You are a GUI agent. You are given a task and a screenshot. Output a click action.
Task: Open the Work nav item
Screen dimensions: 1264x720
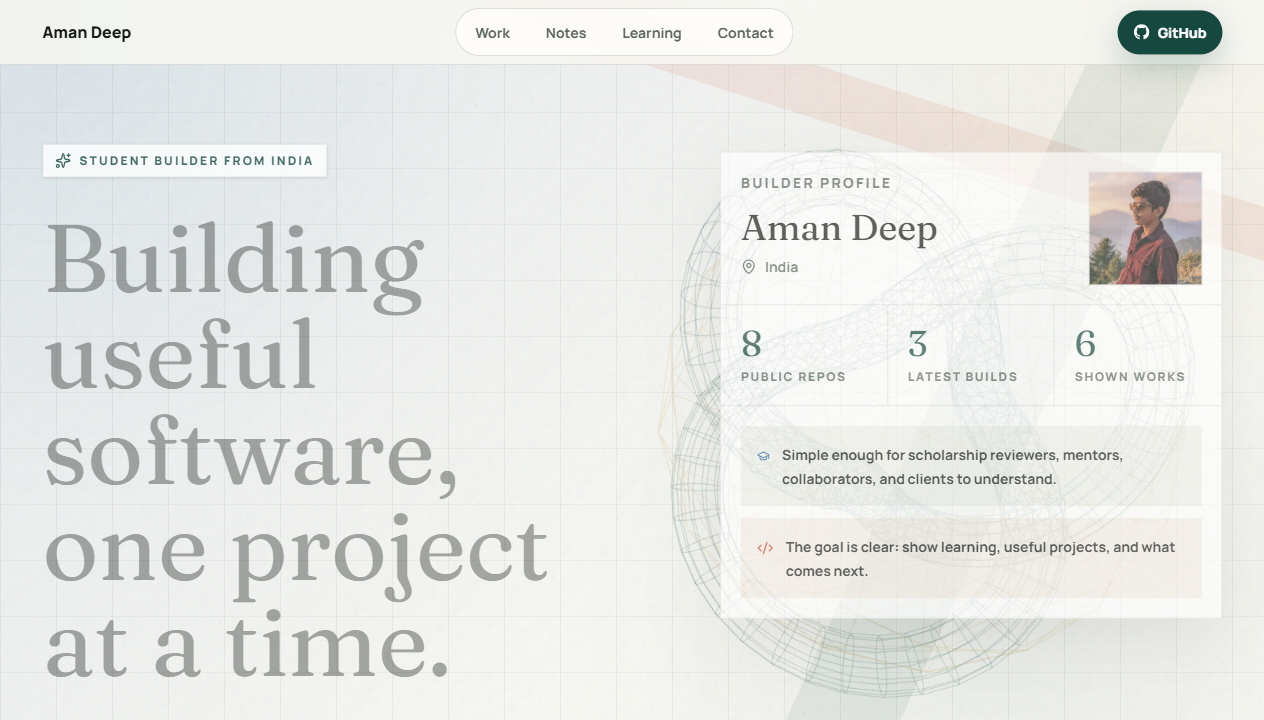[492, 33]
